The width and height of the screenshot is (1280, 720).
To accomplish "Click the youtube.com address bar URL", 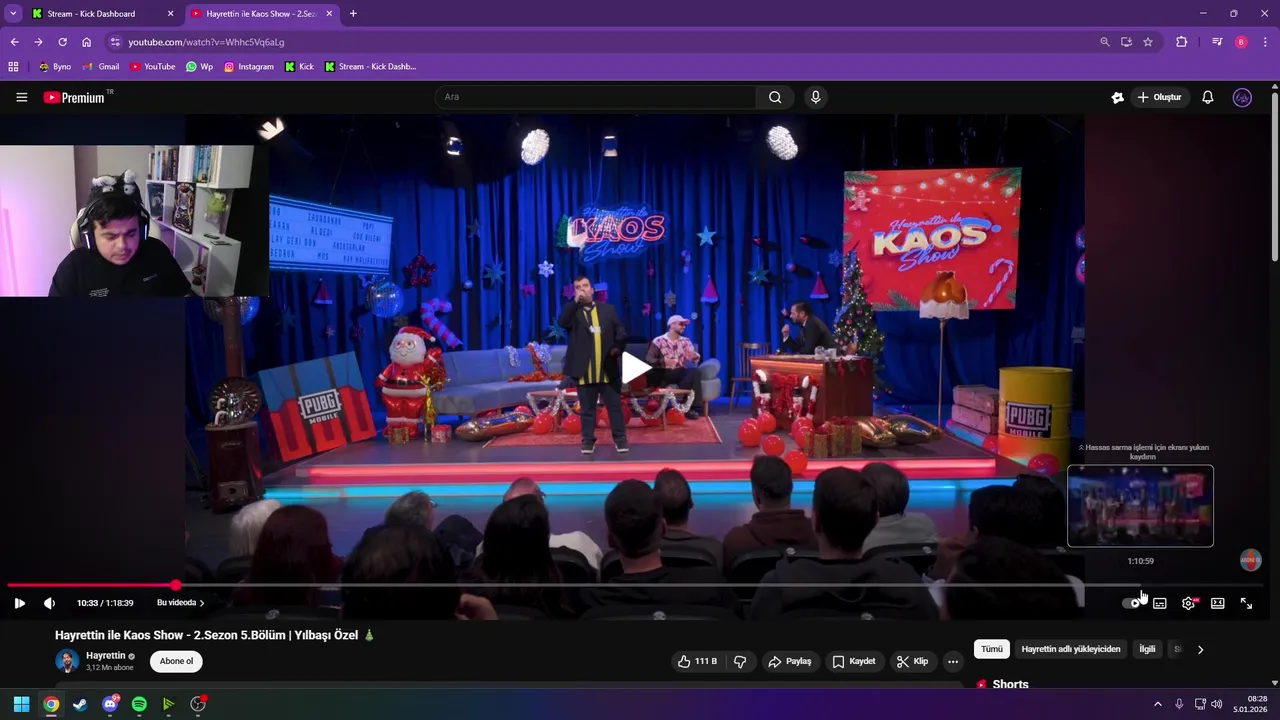I will [206, 42].
